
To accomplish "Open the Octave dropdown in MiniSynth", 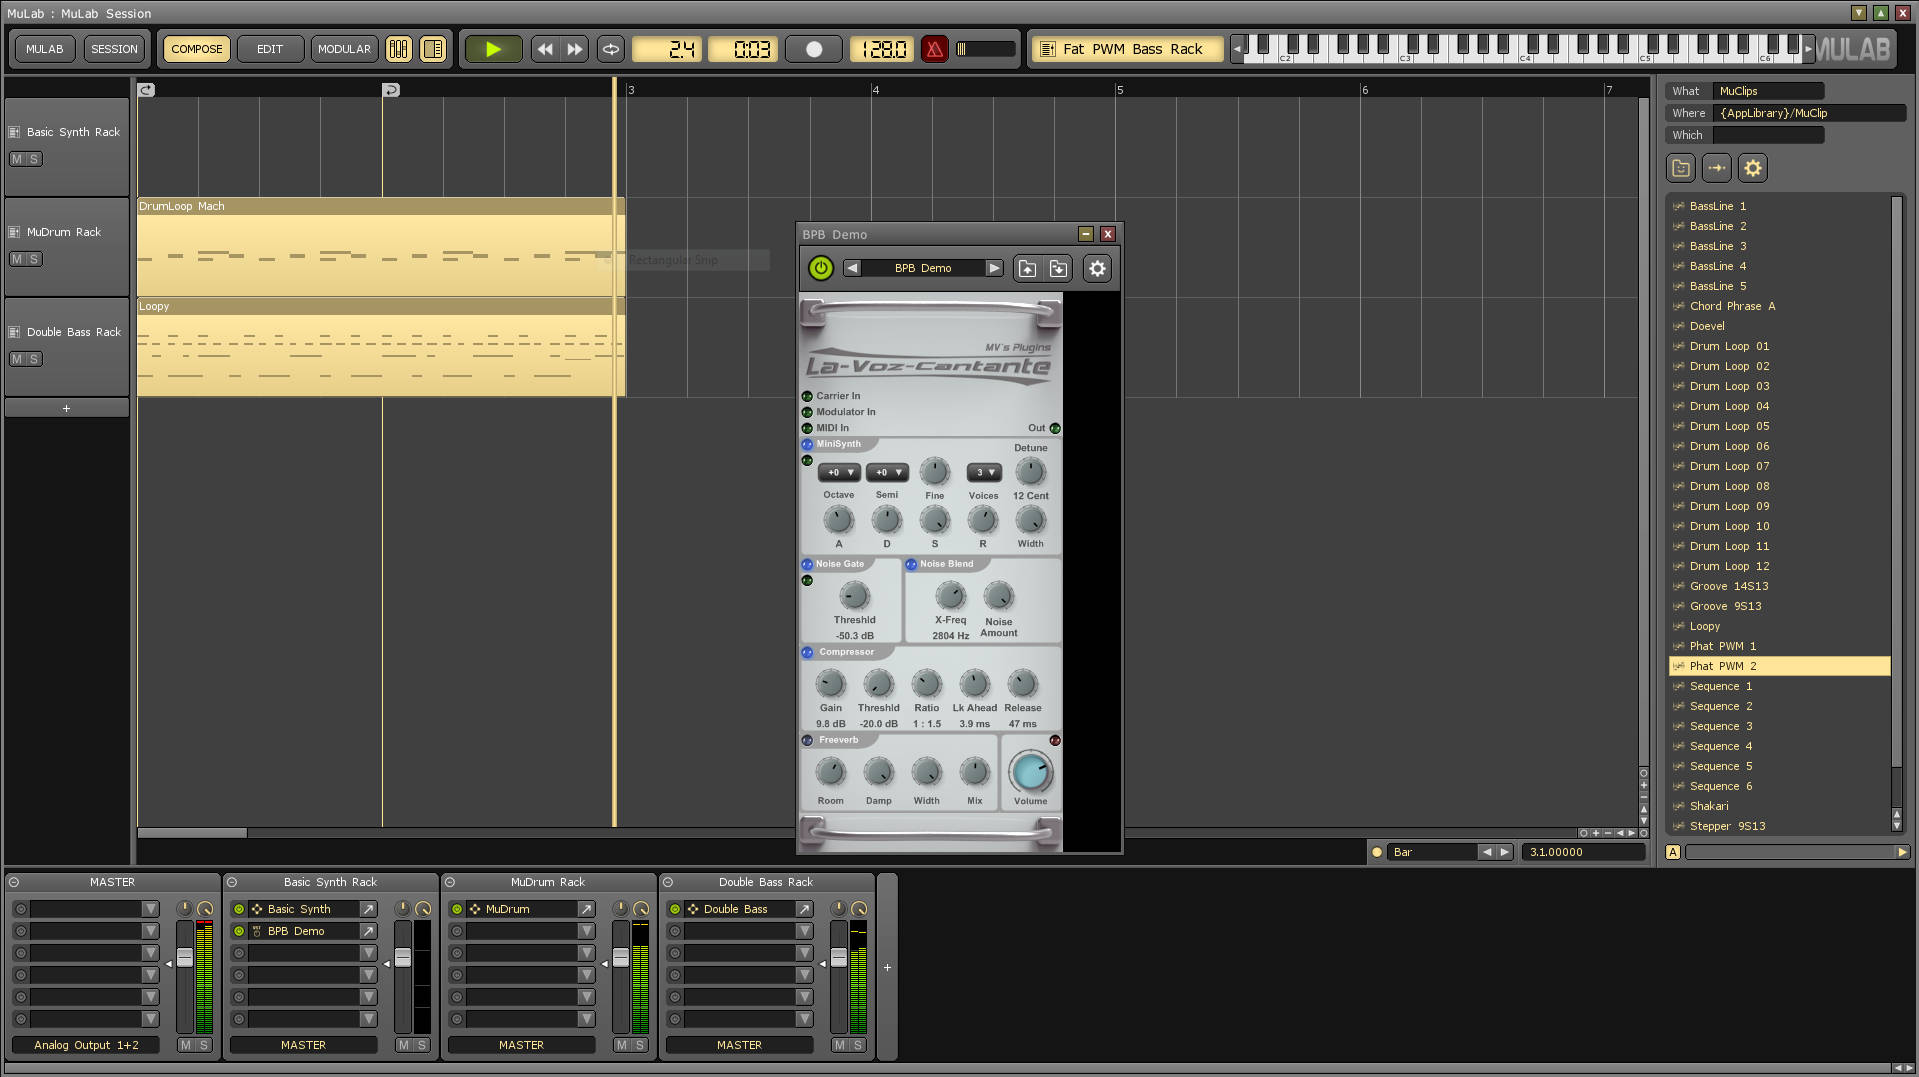I will [839, 472].
